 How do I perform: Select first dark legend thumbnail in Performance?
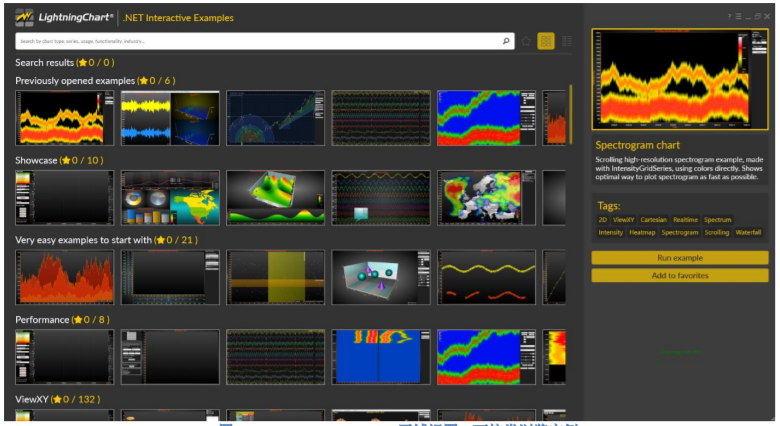pos(65,357)
